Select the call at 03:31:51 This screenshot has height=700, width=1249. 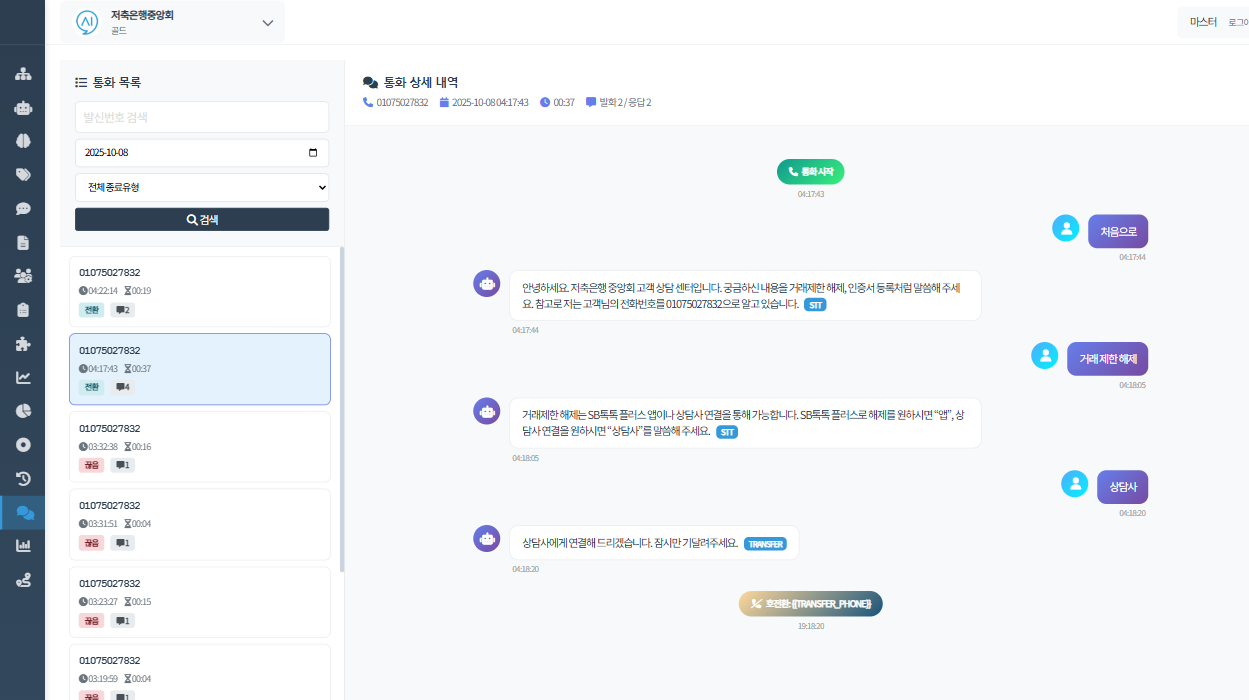[200, 524]
